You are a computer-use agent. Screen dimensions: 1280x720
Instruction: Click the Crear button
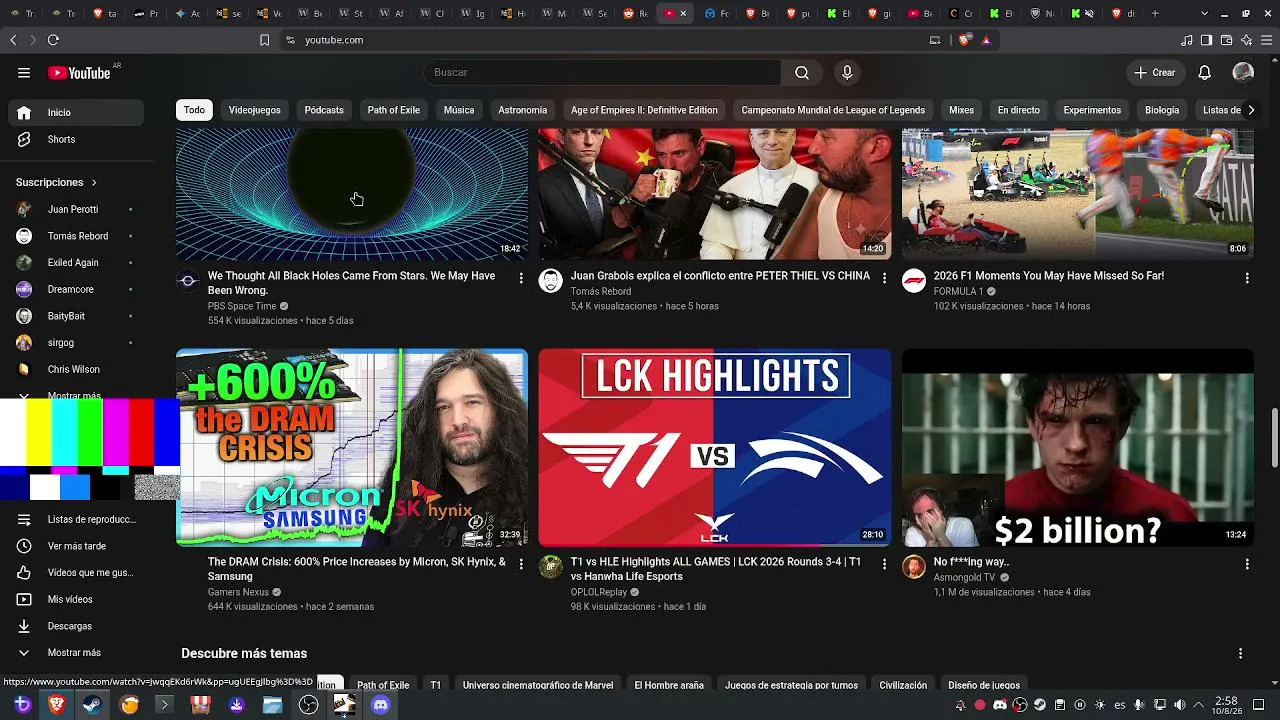[1155, 72]
